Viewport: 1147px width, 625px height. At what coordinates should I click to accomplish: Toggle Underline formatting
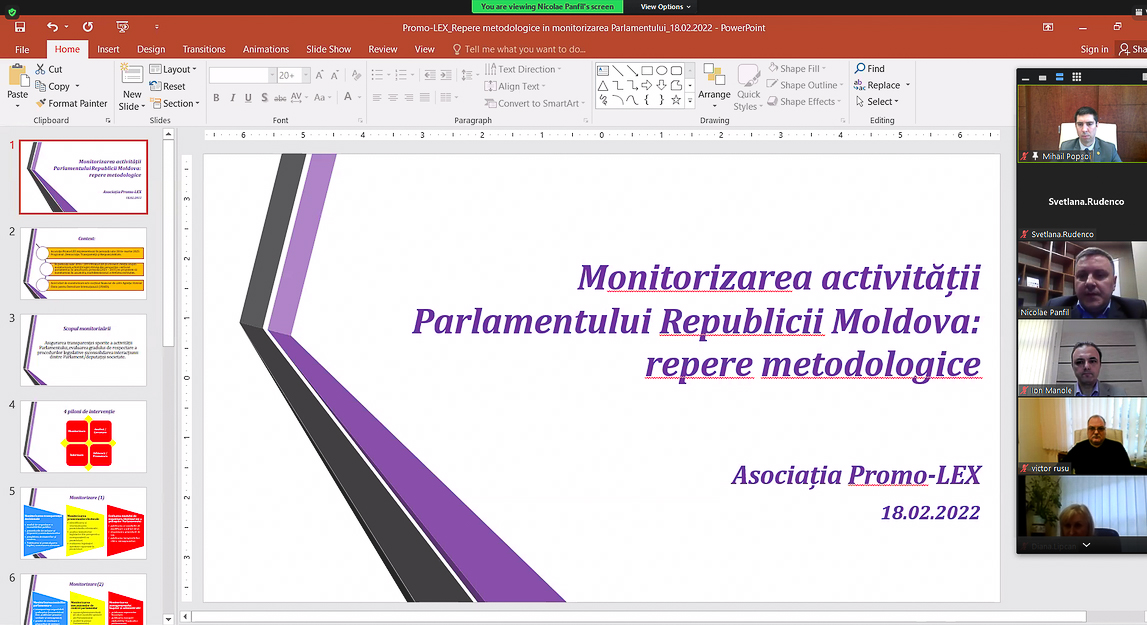point(249,98)
